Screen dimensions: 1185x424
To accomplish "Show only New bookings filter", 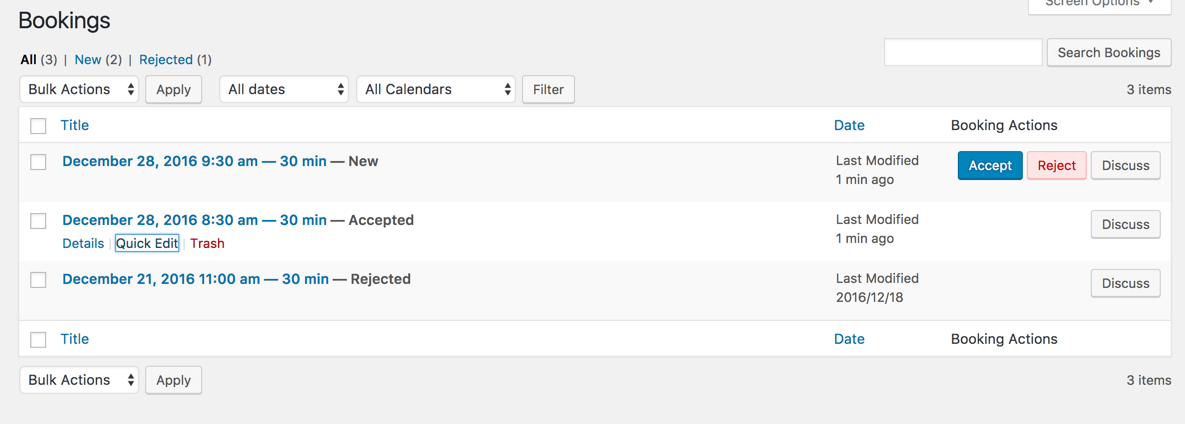I will click(x=88, y=60).
